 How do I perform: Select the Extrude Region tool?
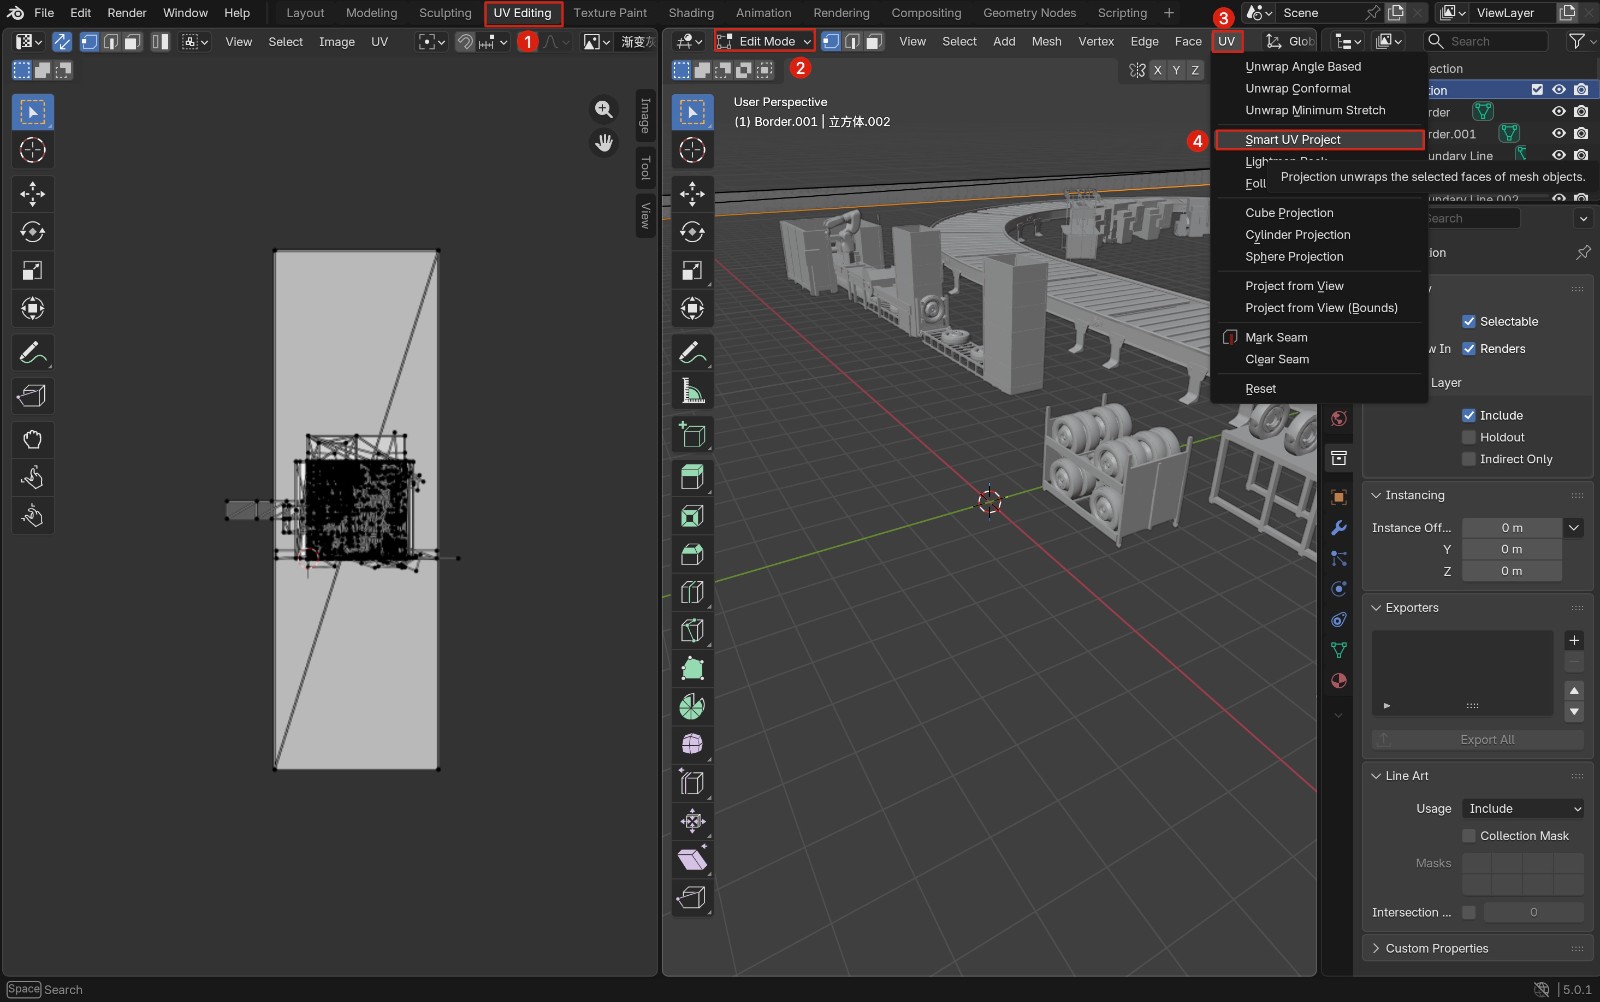pos(692,477)
